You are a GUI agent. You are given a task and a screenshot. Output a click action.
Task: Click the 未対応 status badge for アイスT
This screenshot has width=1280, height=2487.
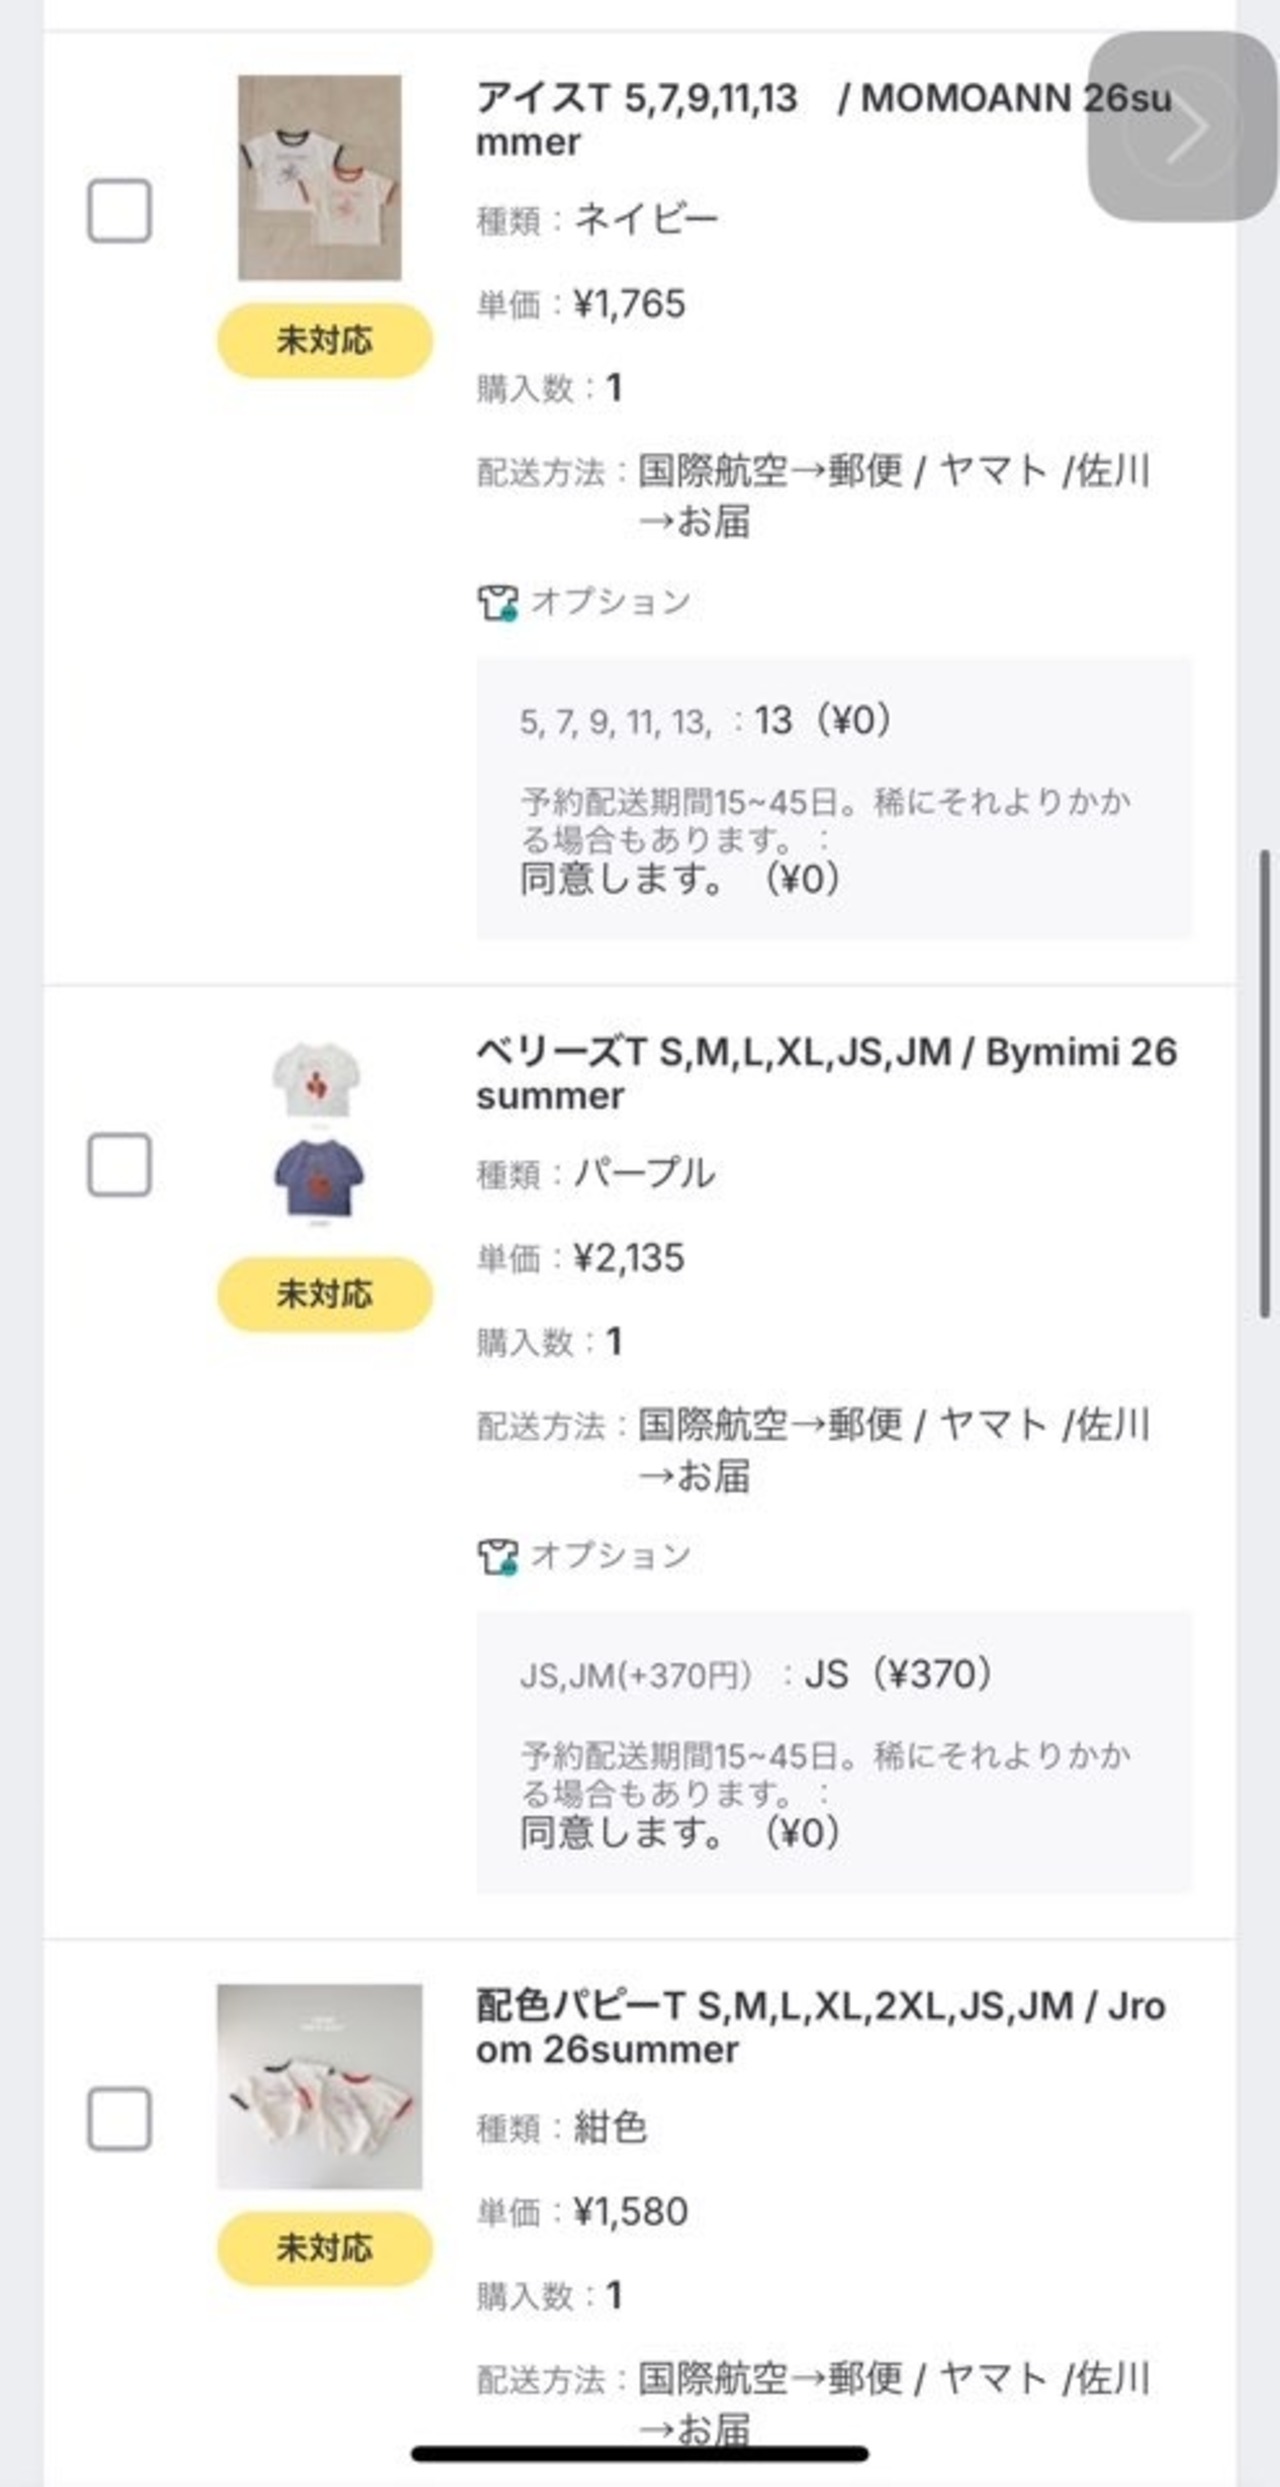click(325, 341)
